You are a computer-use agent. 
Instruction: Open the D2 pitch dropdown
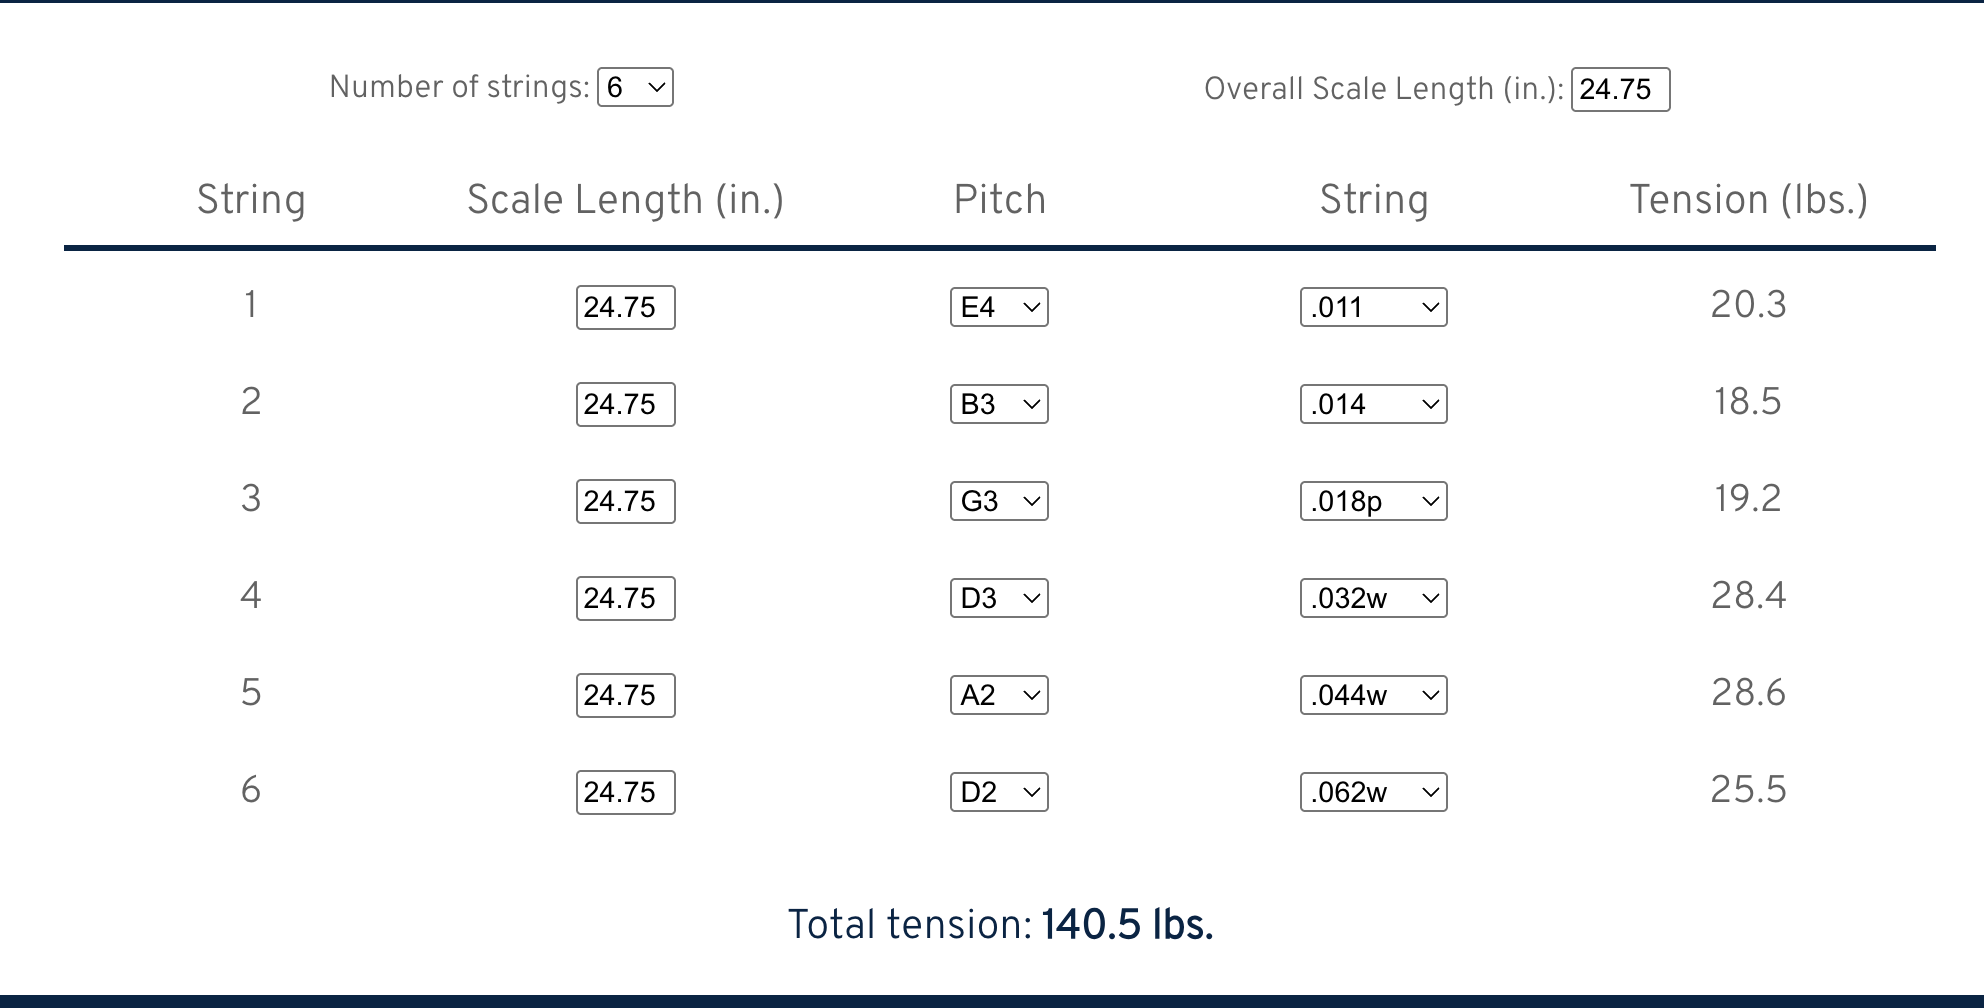tap(999, 792)
